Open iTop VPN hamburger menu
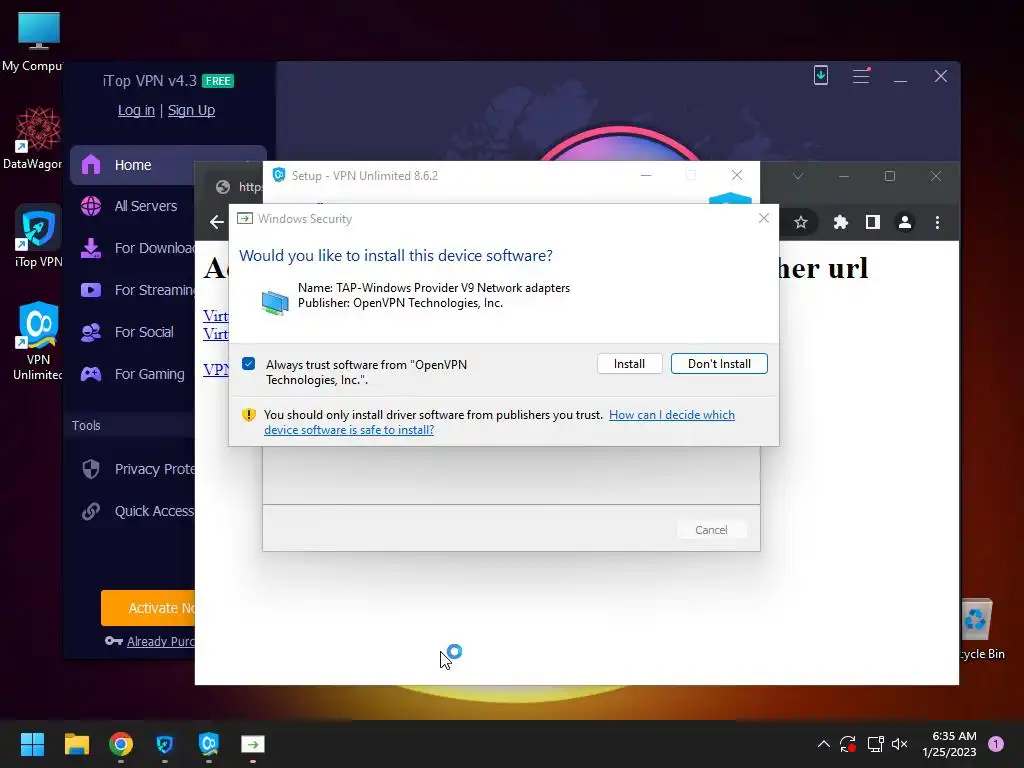The width and height of the screenshot is (1024, 768). (x=861, y=76)
